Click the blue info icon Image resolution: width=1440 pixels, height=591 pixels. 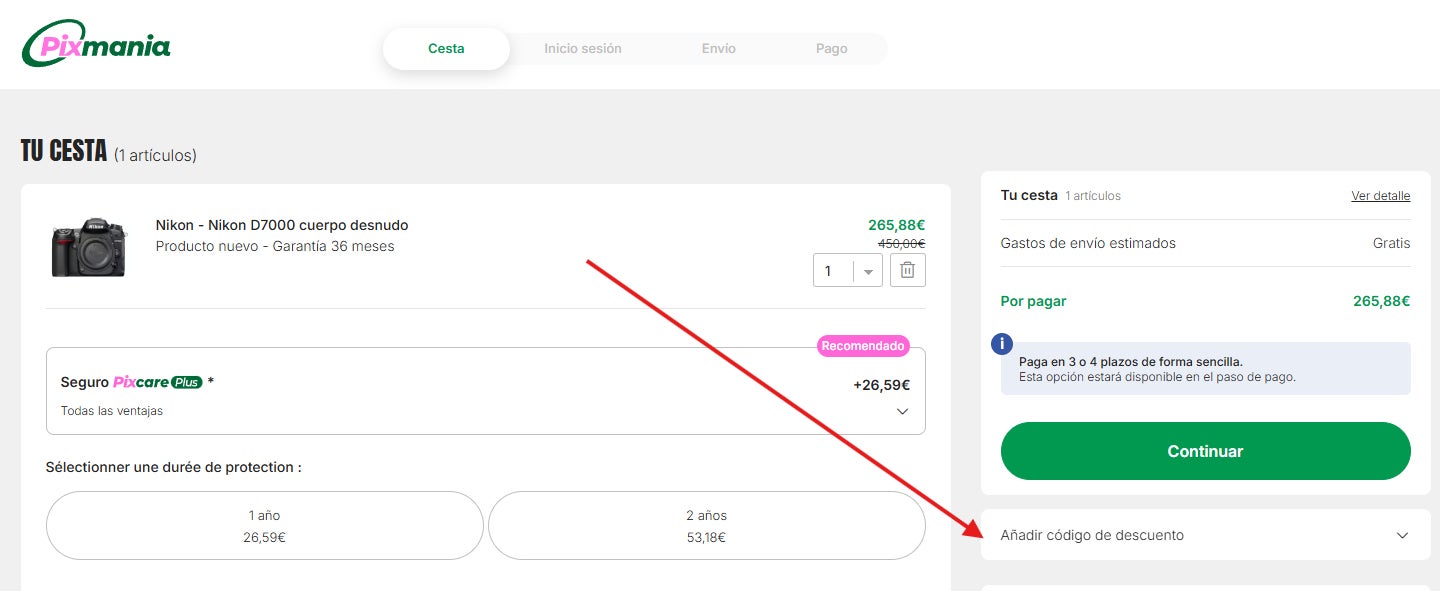[1002, 344]
